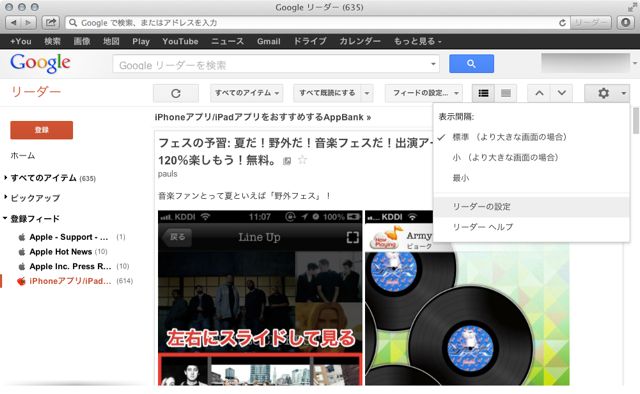The image size is (640, 394).
Task: Open YouTube in the top navigation bar
Action: click(180, 41)
